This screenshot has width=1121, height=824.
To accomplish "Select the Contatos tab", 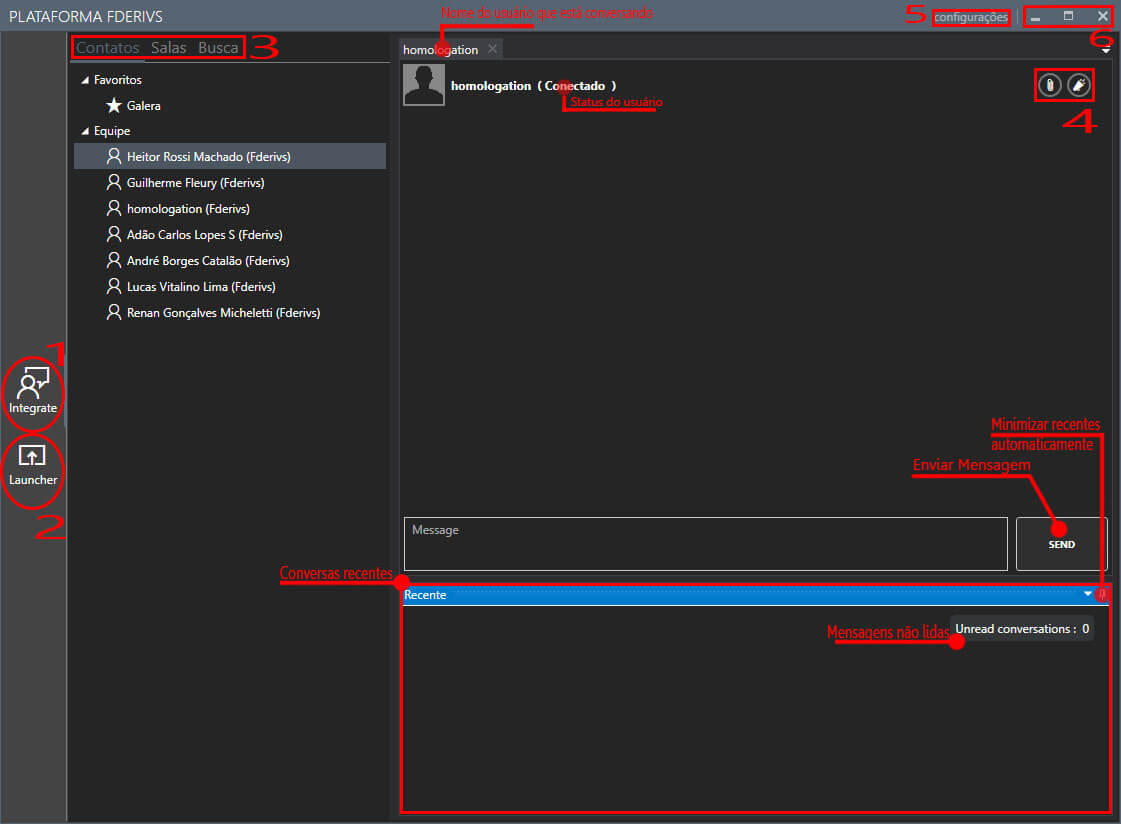I will 108,48.
